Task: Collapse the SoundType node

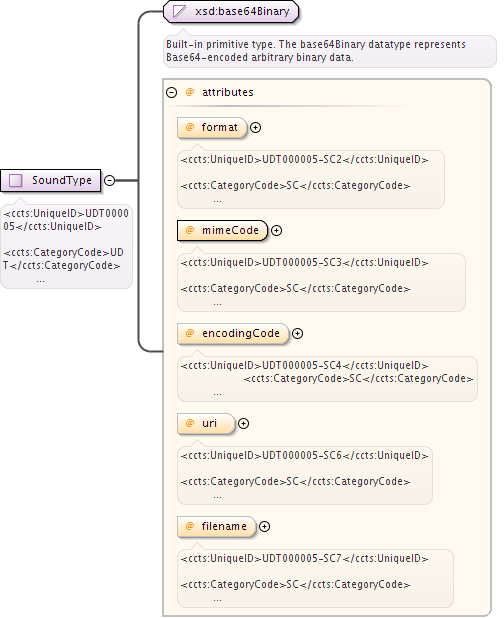Action: click(x=110, y=181)
